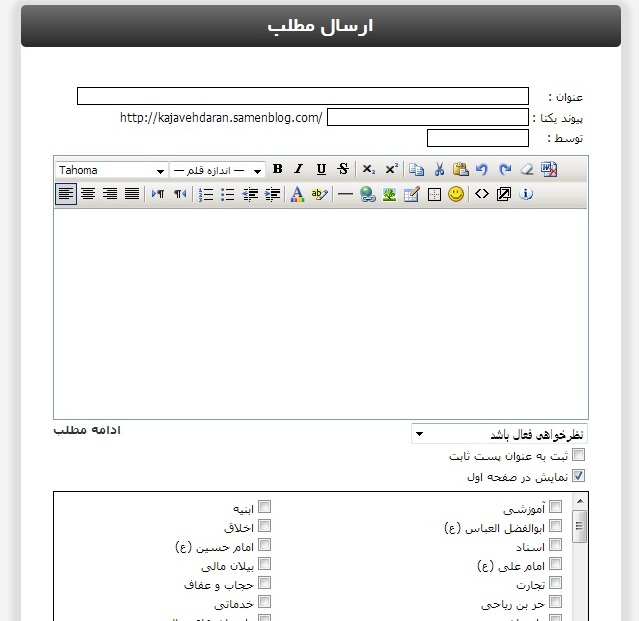Insert a horizontal rule
Viewport: 639px width, 621px height.
pos(345,194)
